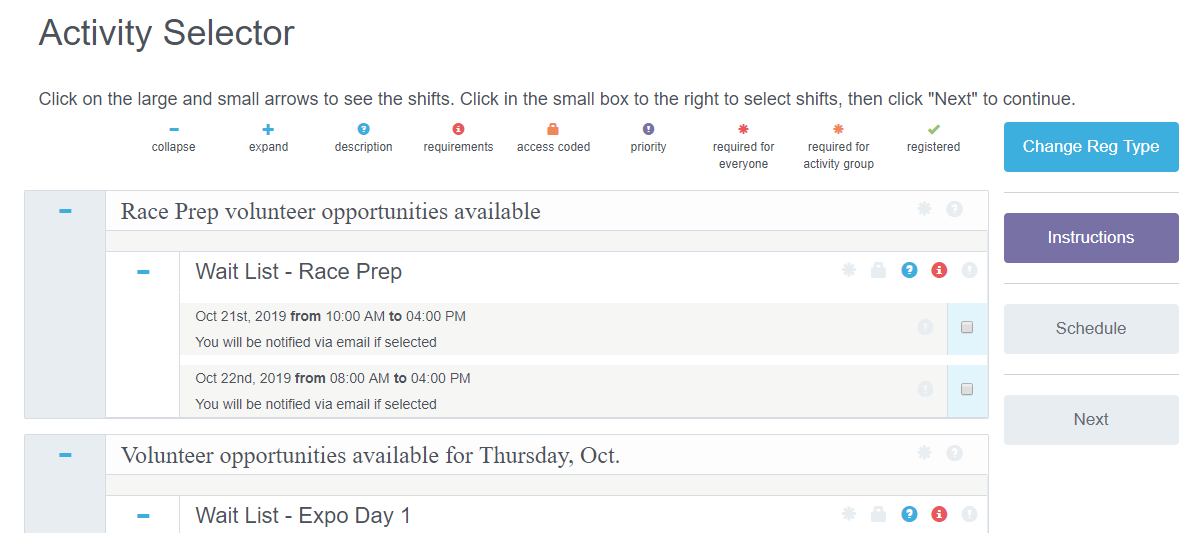Click the purple priority icon in legend
The height and width of the screenshot is (533, 1193).
[x=648, y=129]
